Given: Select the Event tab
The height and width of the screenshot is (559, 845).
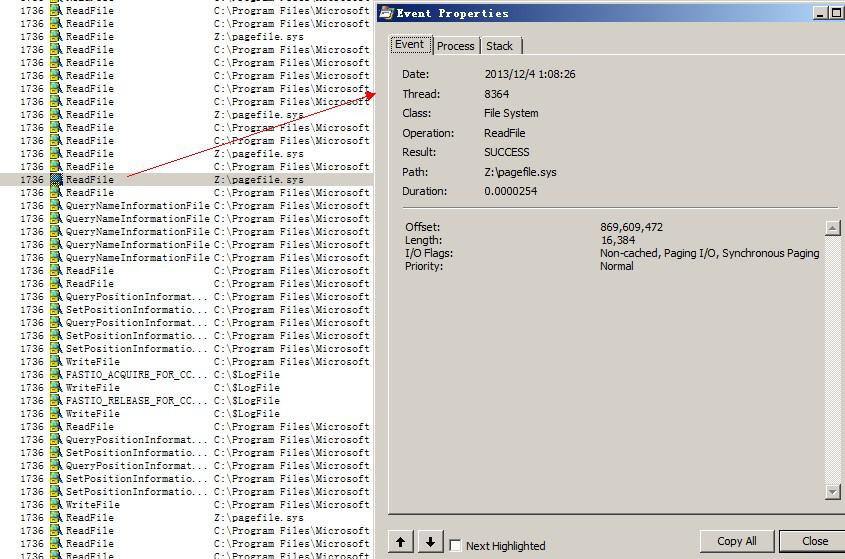Looking at the screenshot, I should tap(410, 44).
